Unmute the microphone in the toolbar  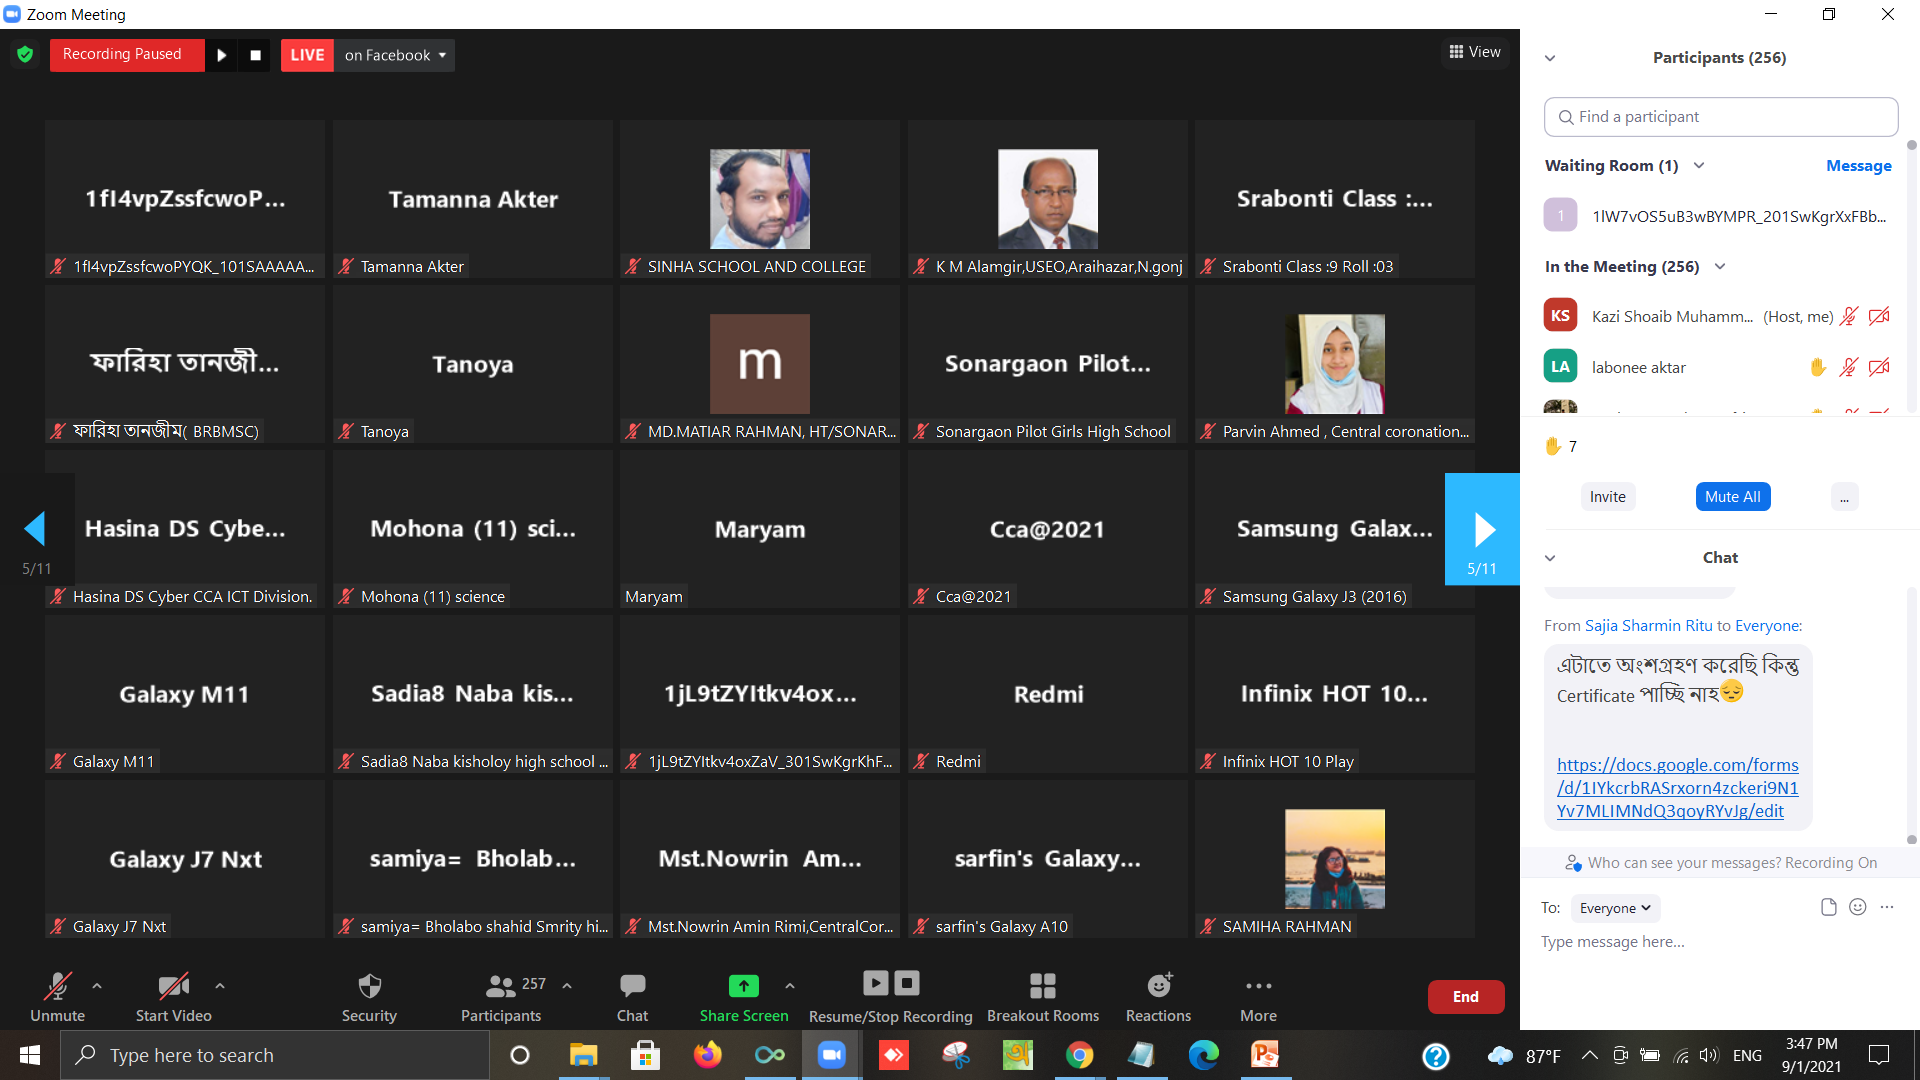tap(57, 997)
